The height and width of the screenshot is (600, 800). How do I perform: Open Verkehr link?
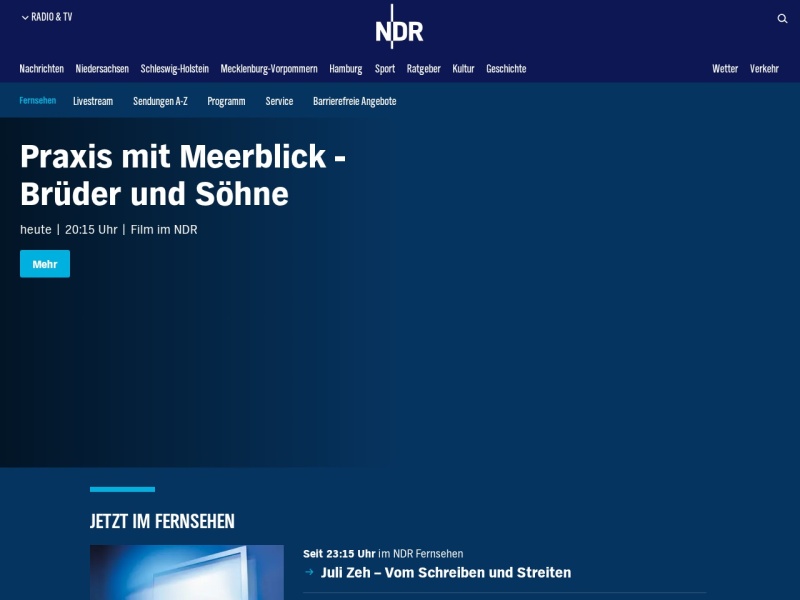[764, 69]
